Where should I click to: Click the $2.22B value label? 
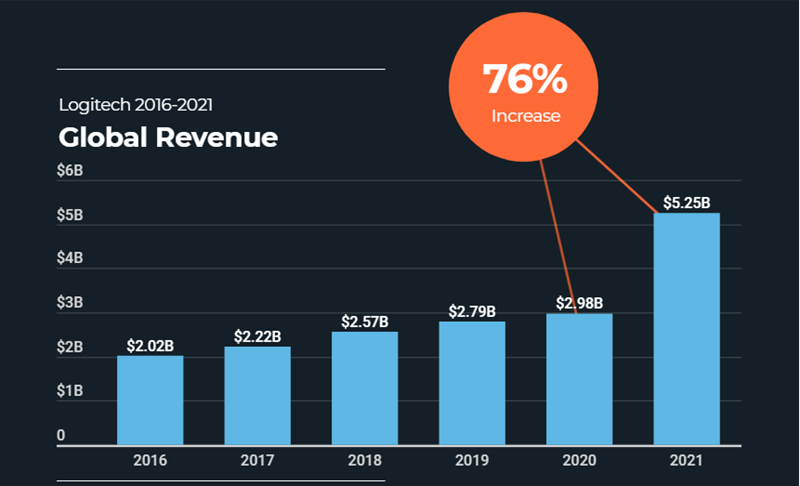click(x=257, y=337)
